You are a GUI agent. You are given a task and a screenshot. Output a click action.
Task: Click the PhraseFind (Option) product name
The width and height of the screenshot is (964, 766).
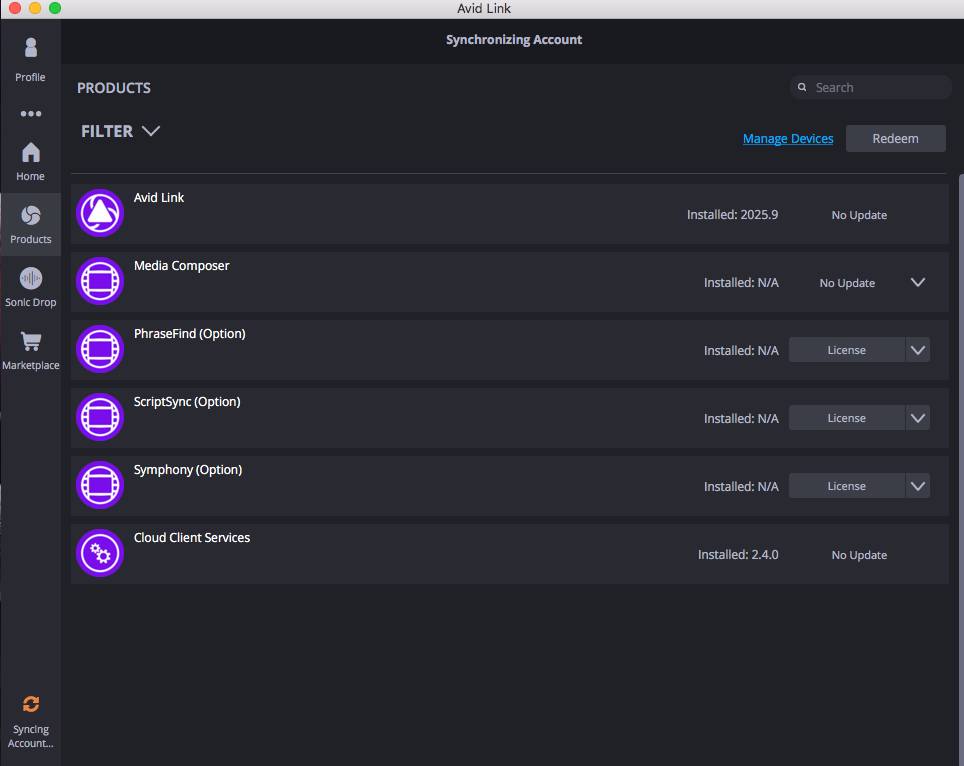[x=189, y=333]
